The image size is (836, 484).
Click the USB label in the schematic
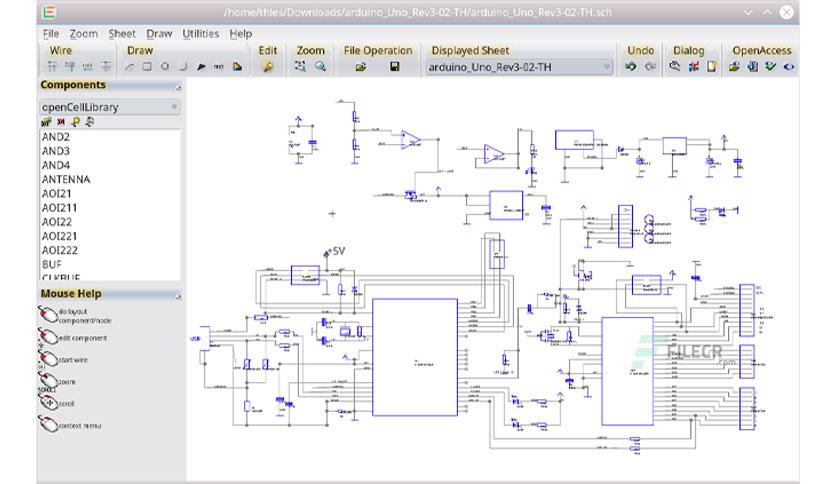click(195, 339)
